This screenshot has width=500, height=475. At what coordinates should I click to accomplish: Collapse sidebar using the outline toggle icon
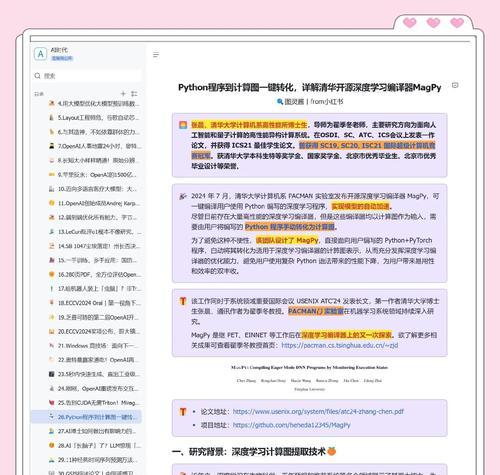pos(156,55)
